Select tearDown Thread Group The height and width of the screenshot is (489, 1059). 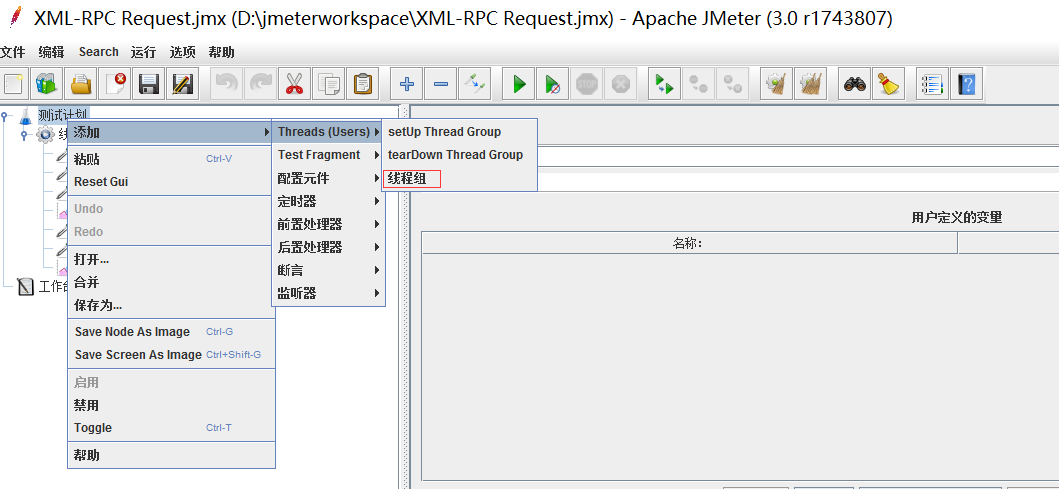click(459, 155)
